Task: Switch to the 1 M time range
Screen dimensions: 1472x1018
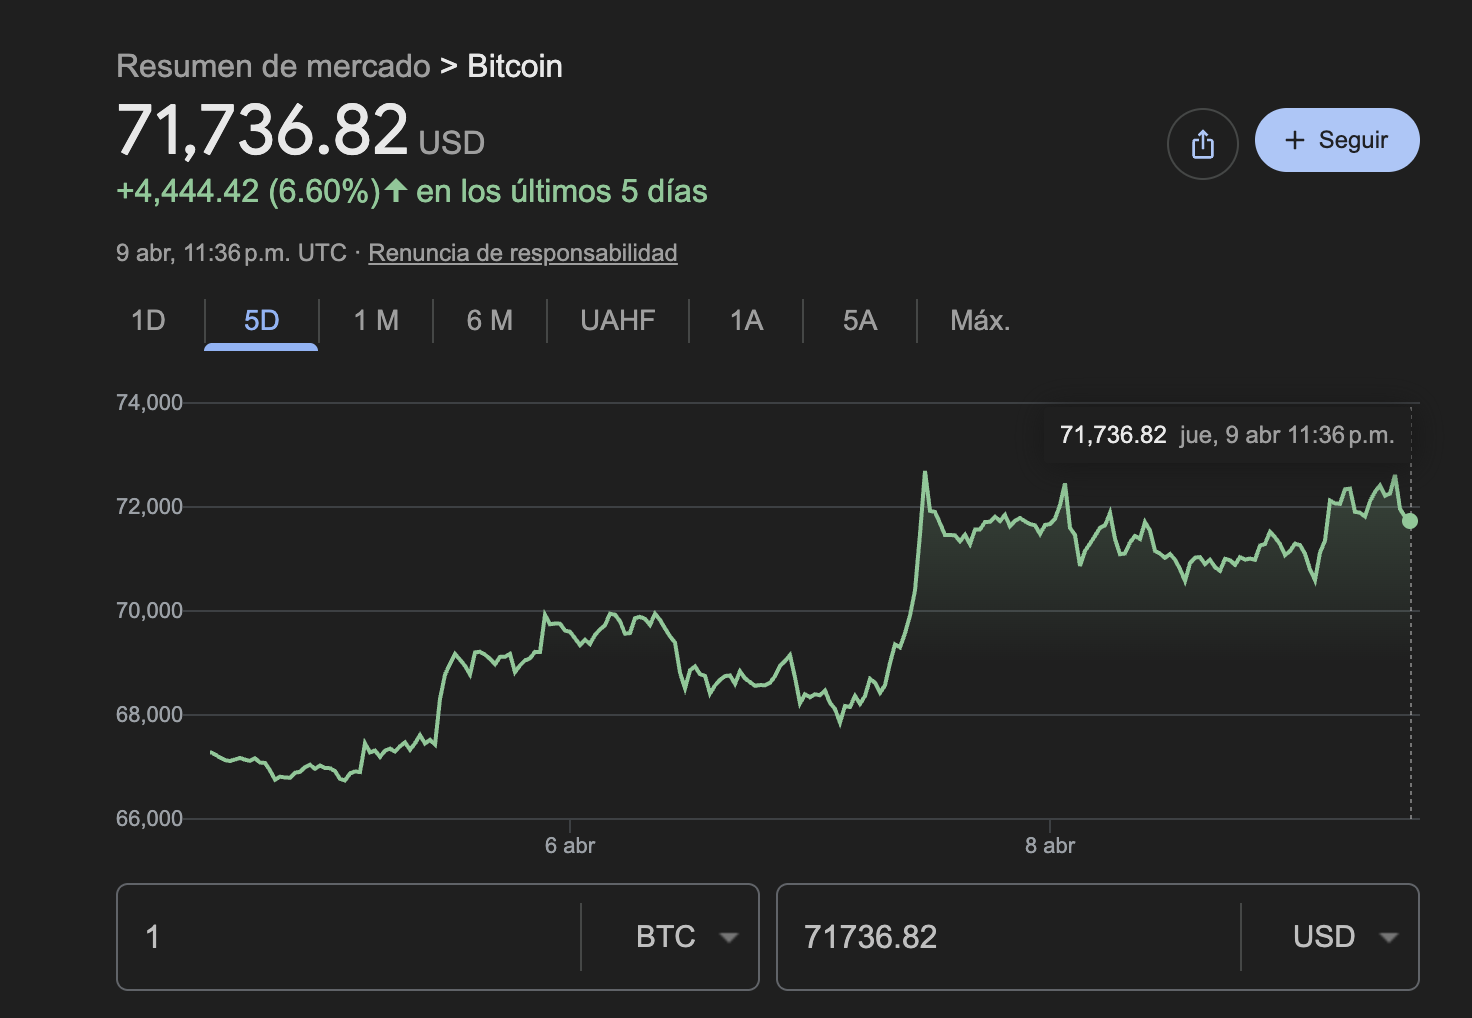Action: [x=375, y=320]
